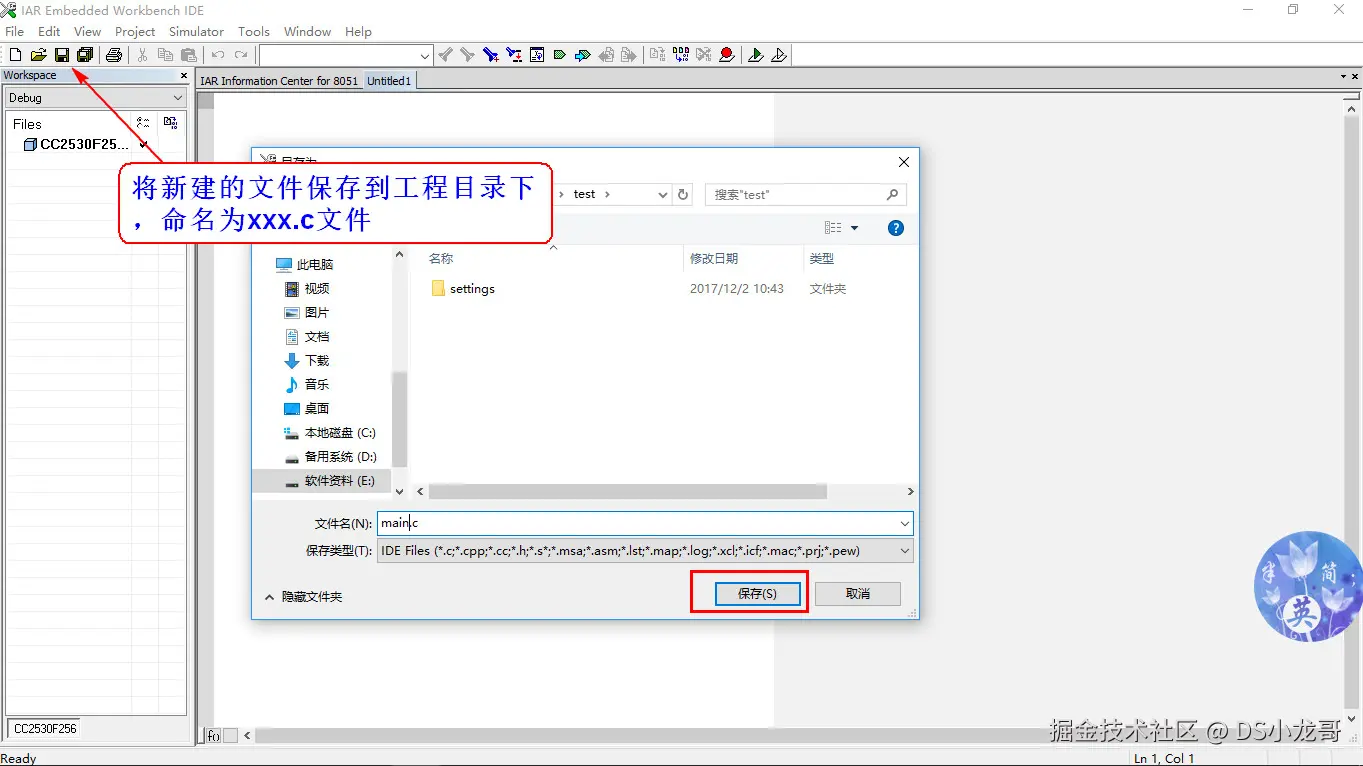Viewport: 1363px width, 766px height.
Task: Open the Save All toolbar icon
Action: click(x=85, y=55)
